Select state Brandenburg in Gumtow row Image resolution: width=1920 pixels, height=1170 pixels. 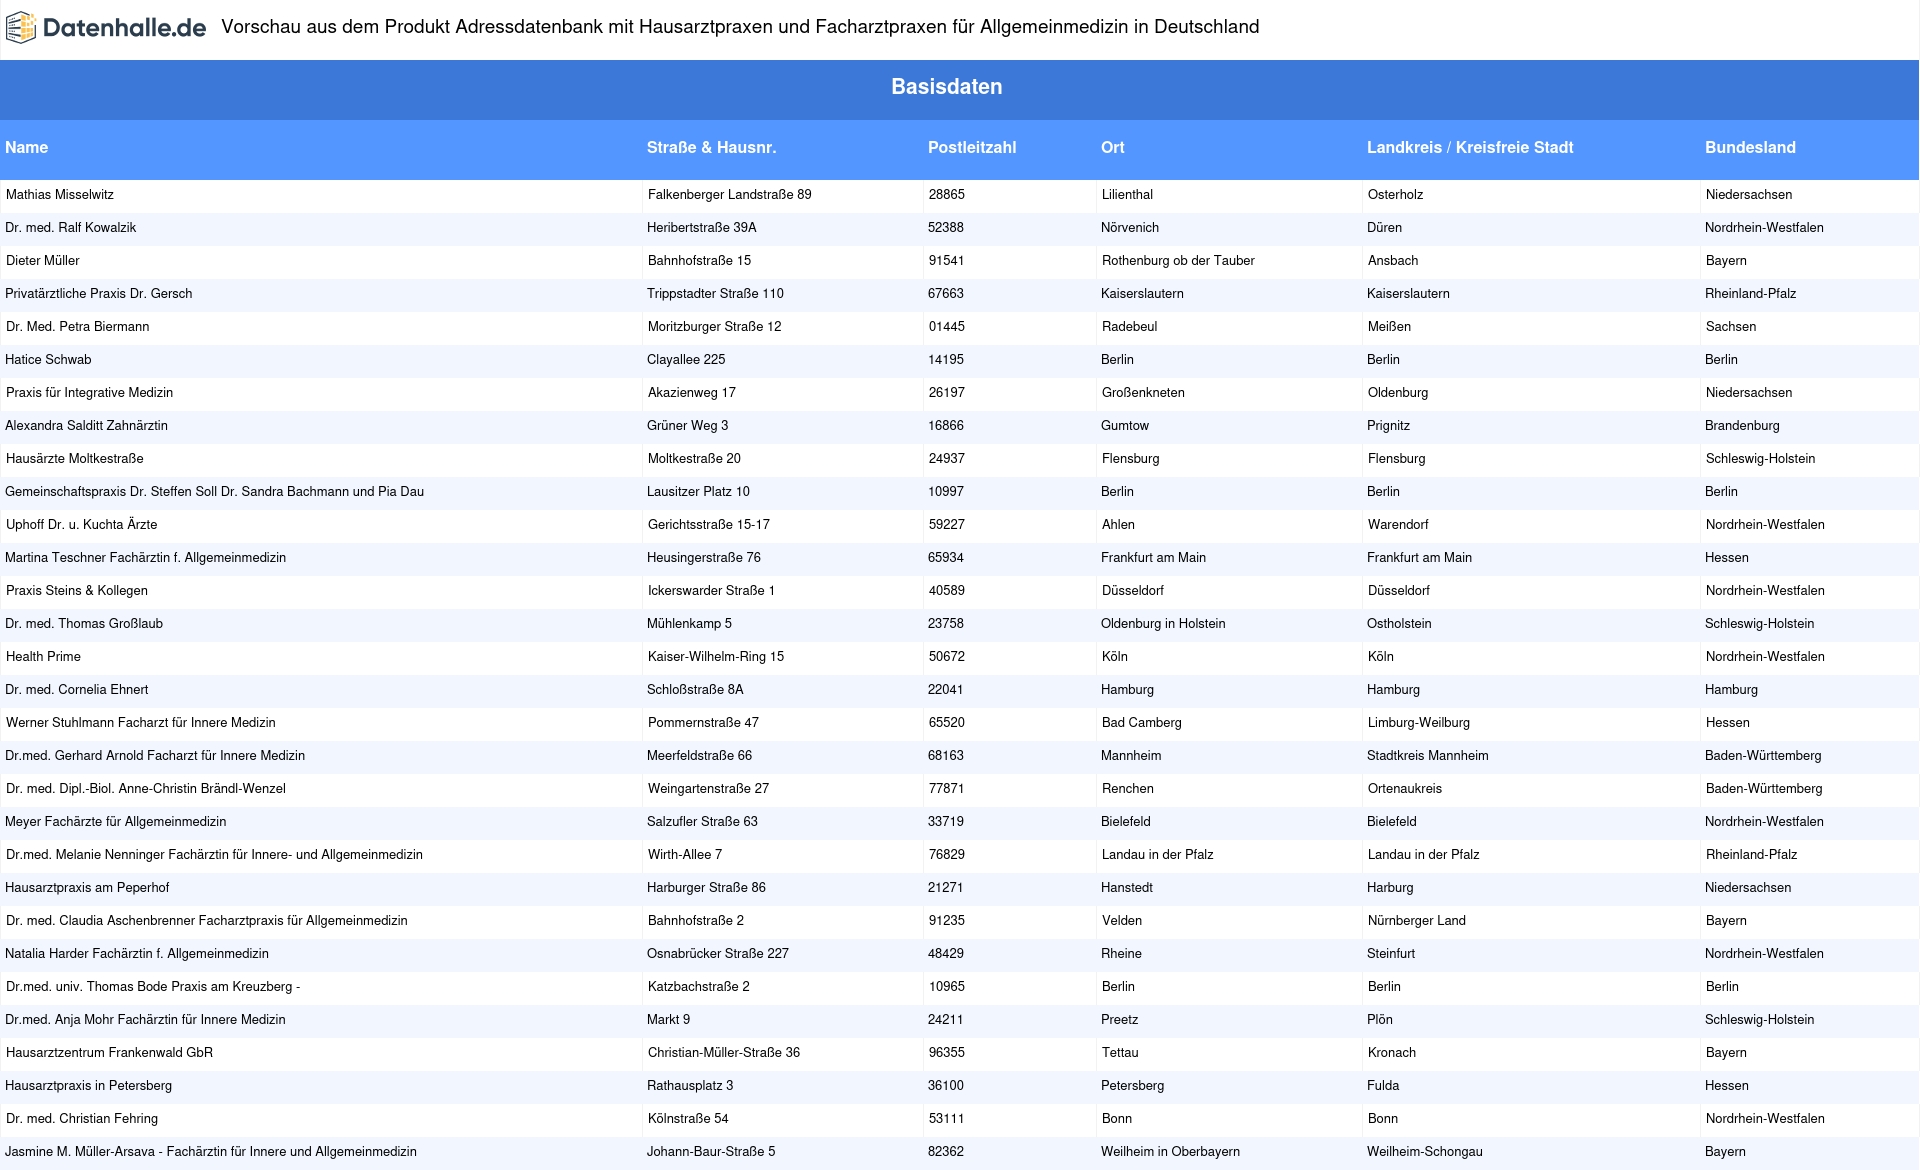click(1742, 425)
